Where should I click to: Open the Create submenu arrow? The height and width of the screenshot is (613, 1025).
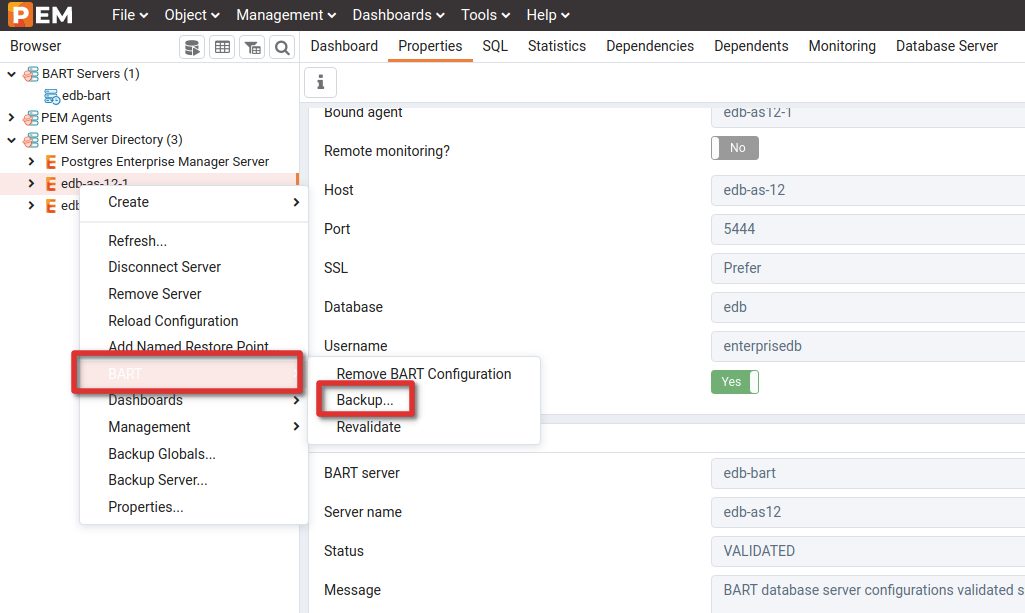[296, 202]
